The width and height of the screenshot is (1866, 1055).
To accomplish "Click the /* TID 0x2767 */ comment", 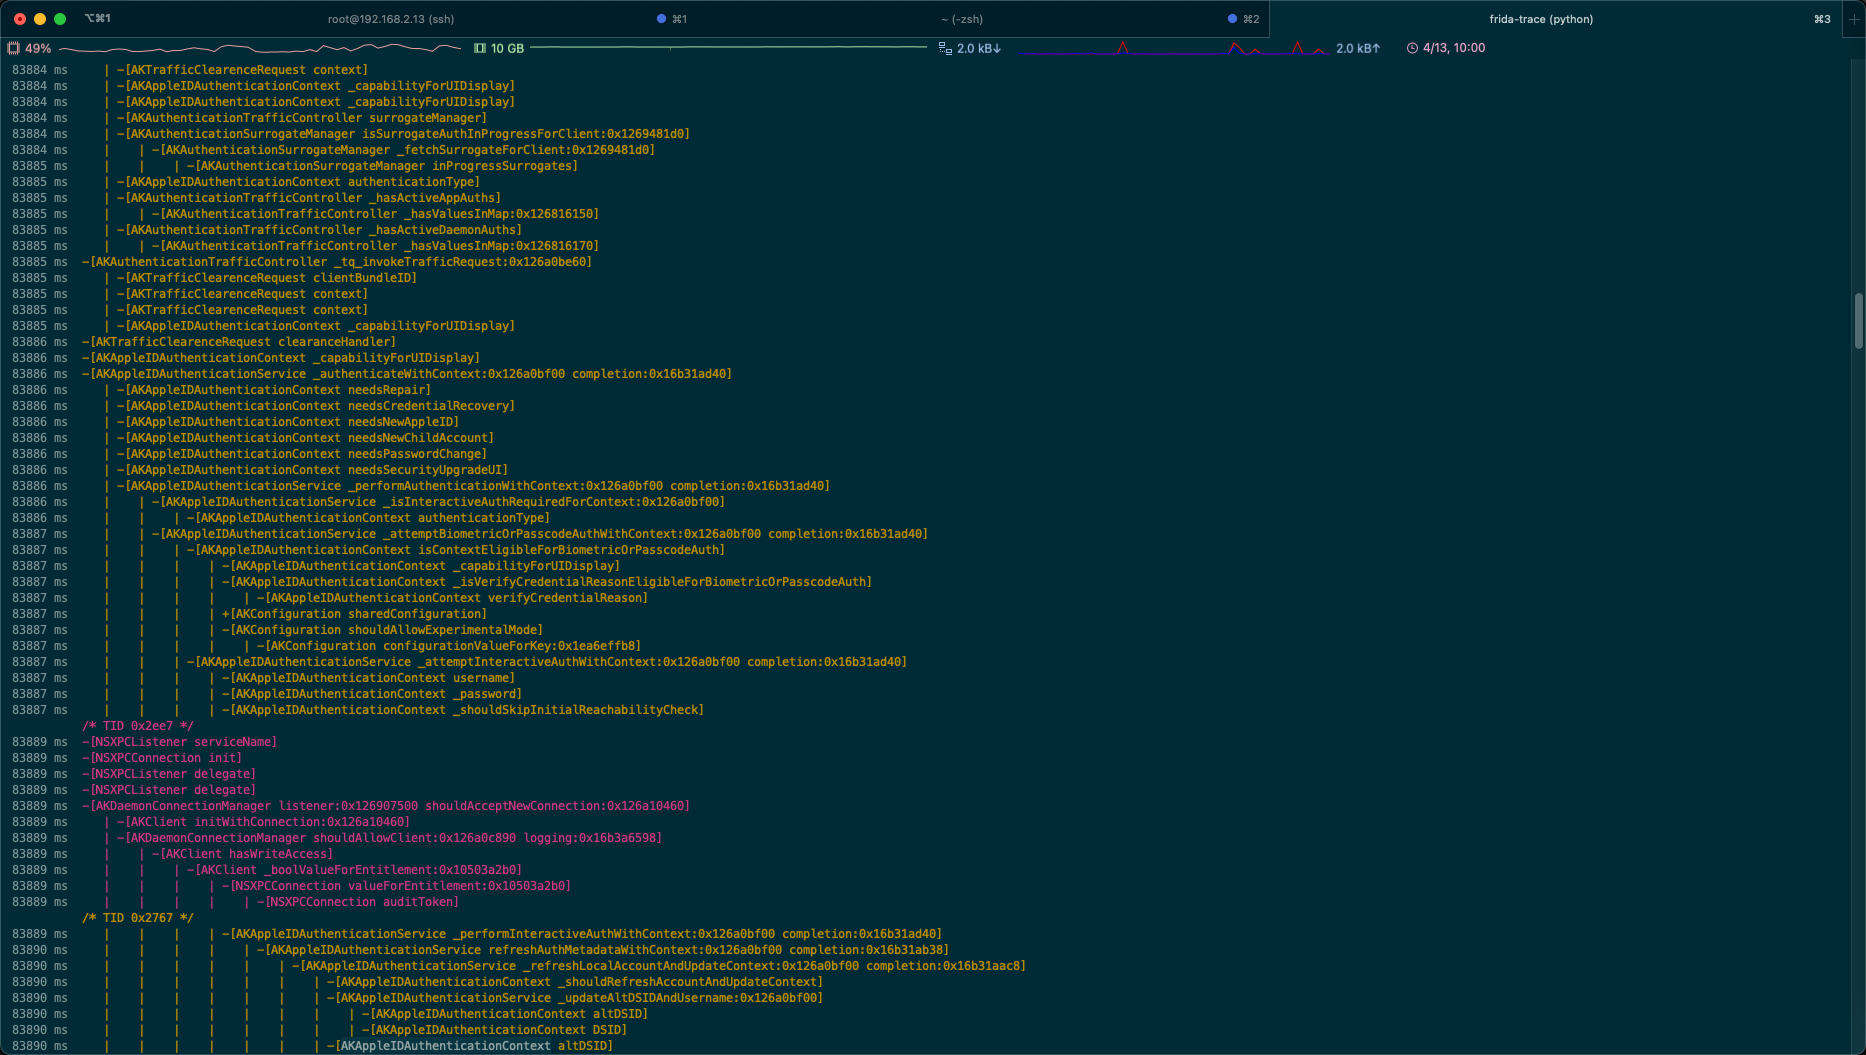I will point(138,918).
